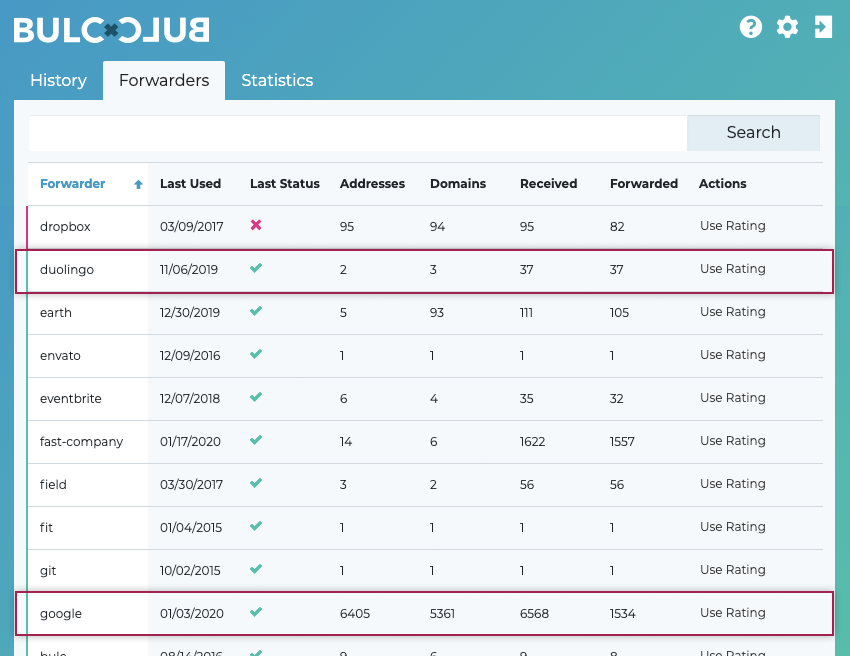
Task: Click the Rating link for git
Action: 745,570
